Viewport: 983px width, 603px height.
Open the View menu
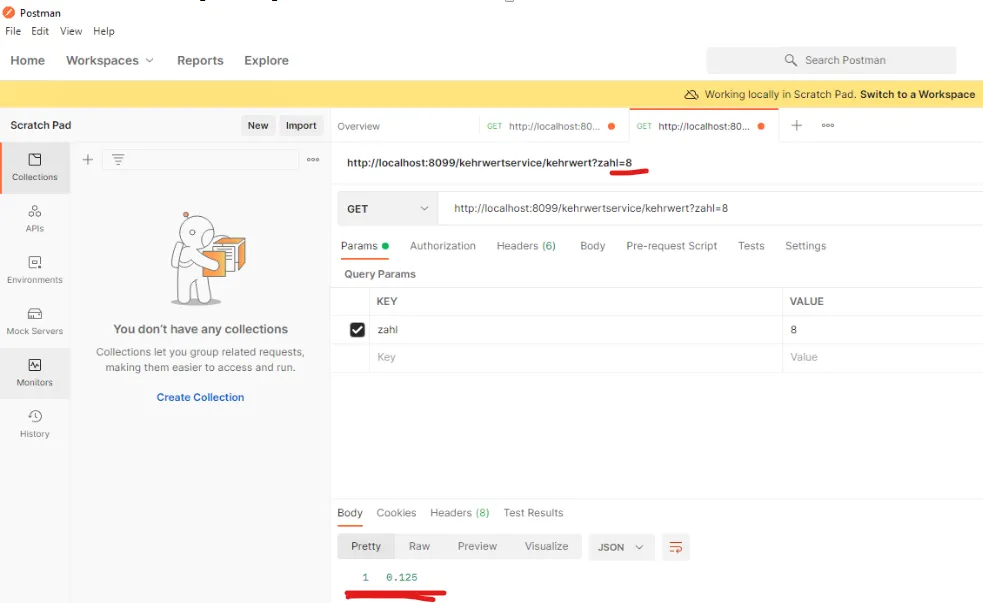[71, 31]
